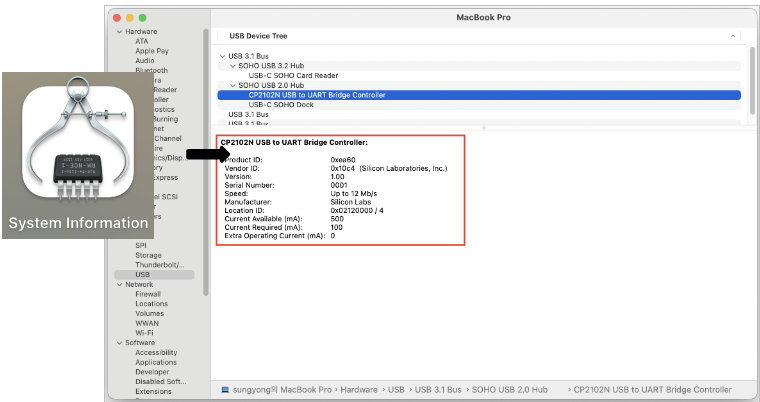Click the bold CP2102N details heading
The width and height of the screenshot is (760, 402).
294,143
